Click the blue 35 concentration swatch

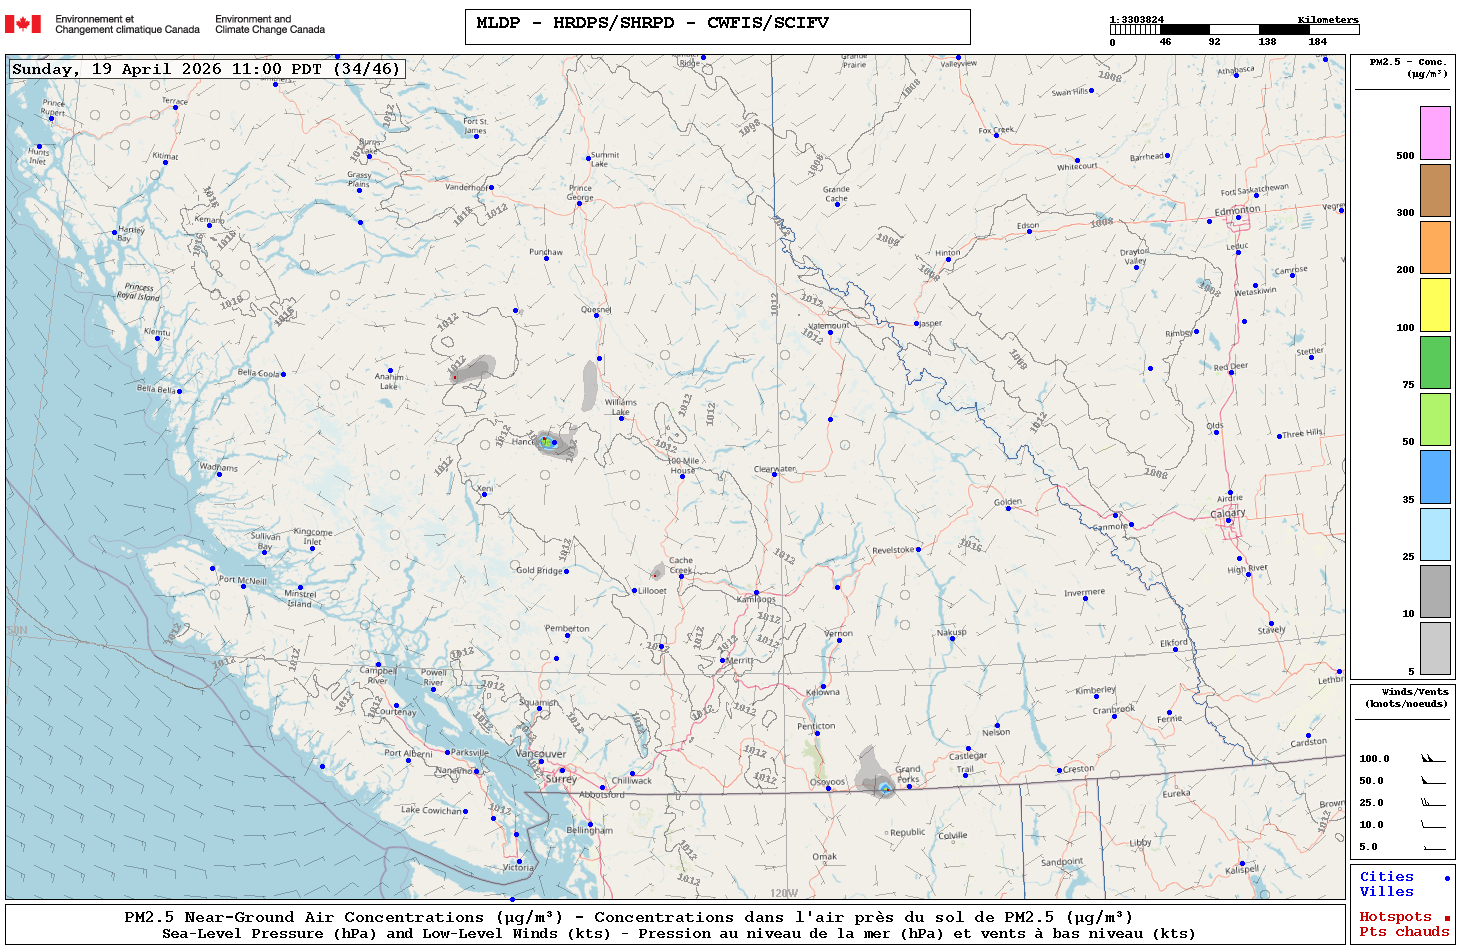[x=1435, y=477]
